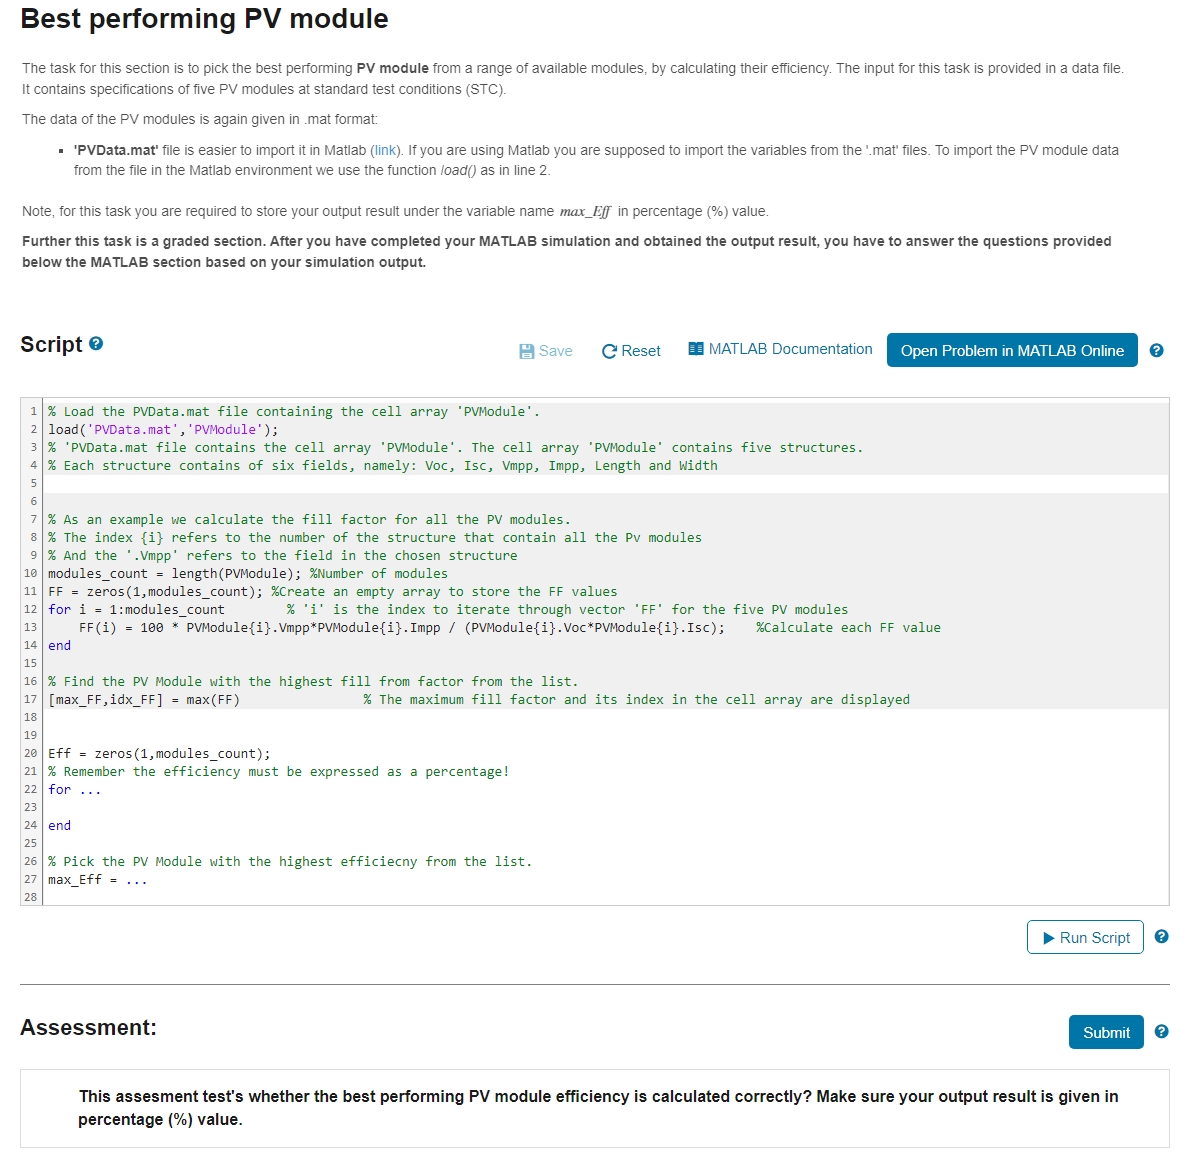Click the load('PVData.mat') code line
The height and width of the screenshot is (1164, 1204).
click(x=163, y=430)
